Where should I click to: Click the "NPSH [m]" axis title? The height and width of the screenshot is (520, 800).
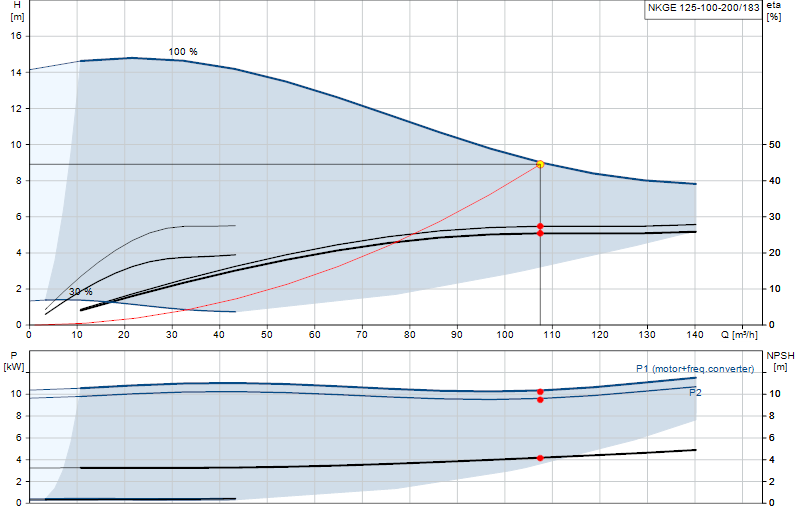781,361
